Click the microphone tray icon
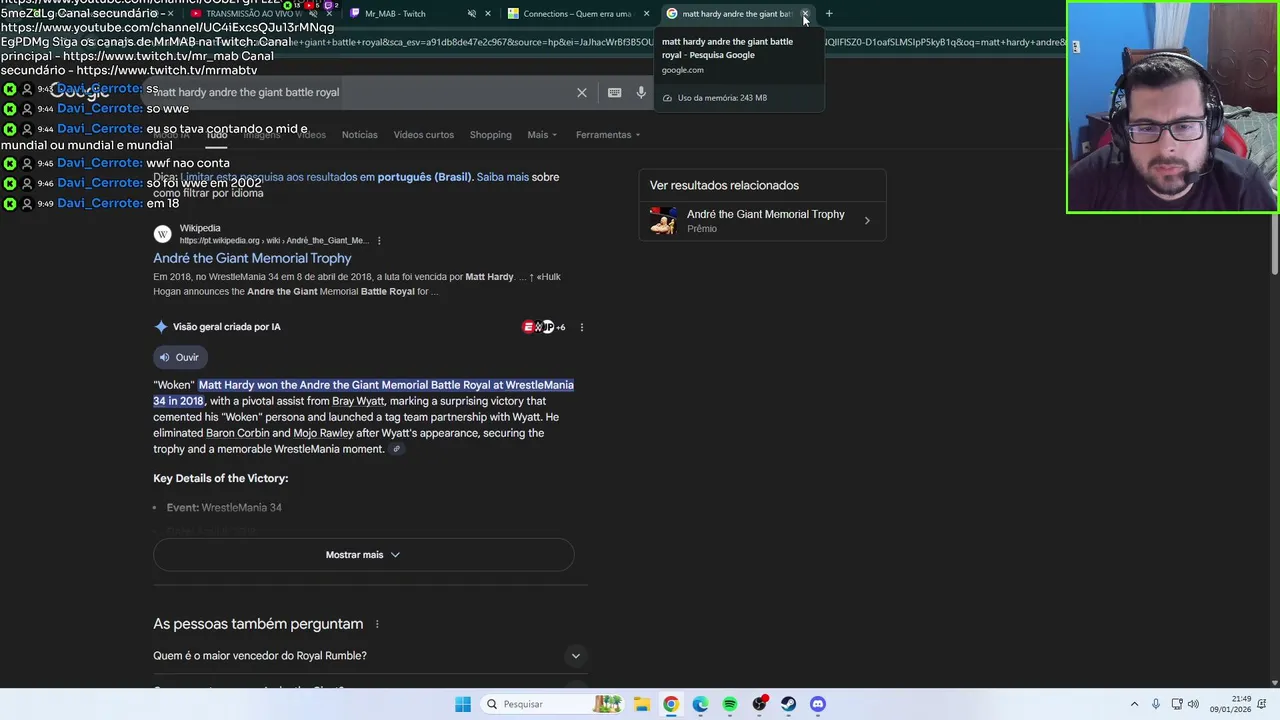The image size is (1280, 720). tap(1156, 704)
